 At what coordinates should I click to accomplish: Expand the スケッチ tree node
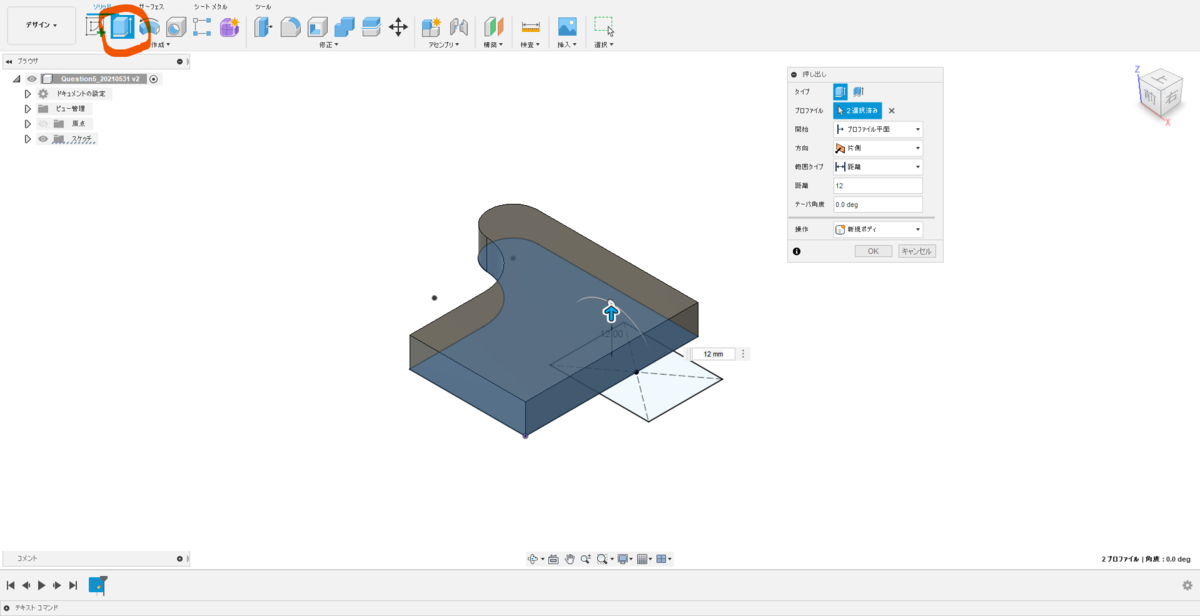[x=28, y=138]
